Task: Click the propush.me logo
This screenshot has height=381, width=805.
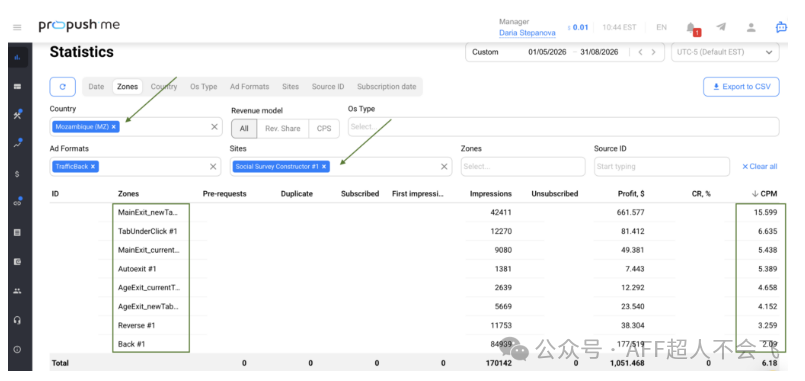Action: click(79, 26)
